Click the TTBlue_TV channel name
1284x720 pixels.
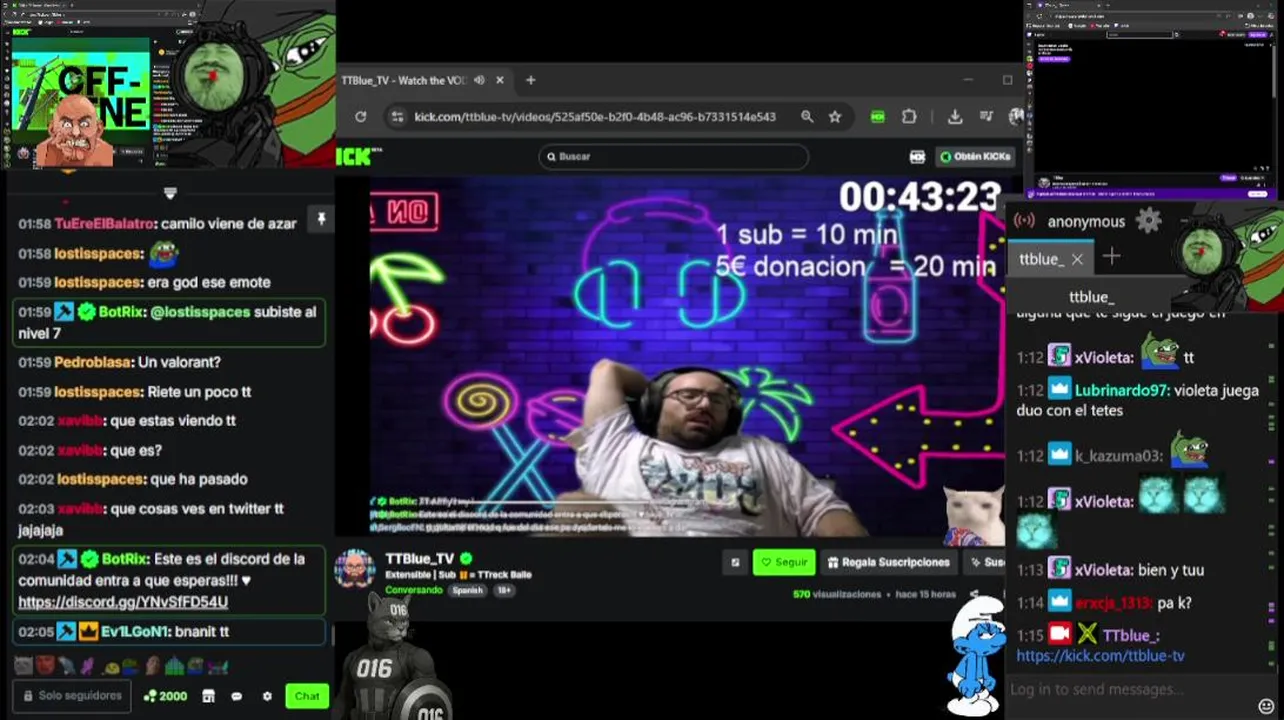[419, 559]
